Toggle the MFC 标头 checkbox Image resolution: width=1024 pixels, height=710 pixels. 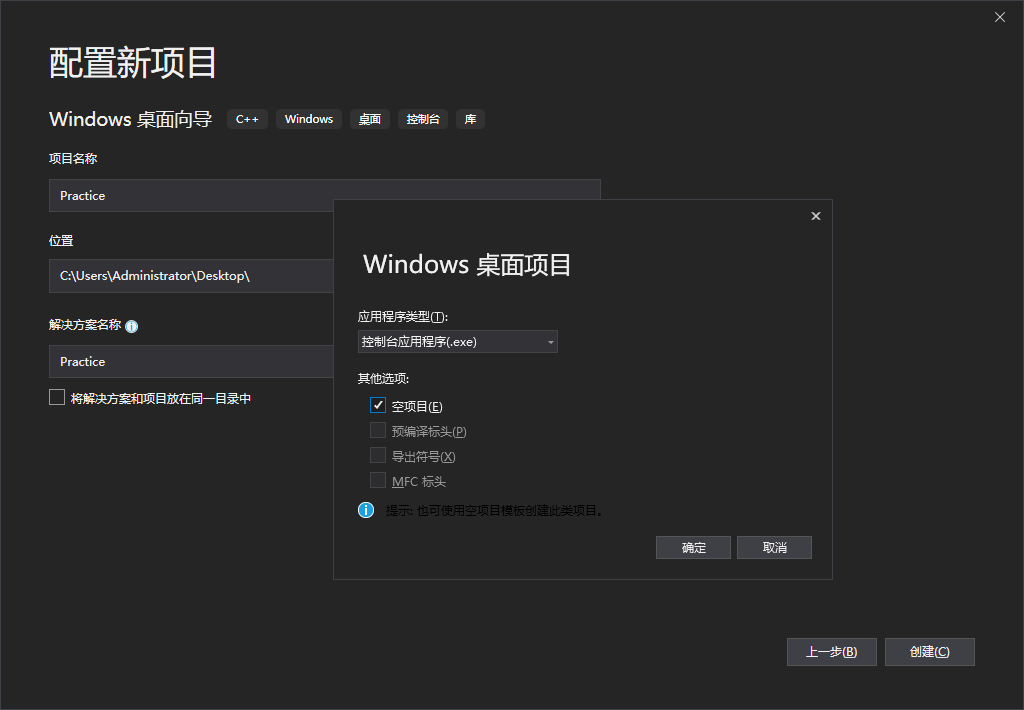[377, 481]
